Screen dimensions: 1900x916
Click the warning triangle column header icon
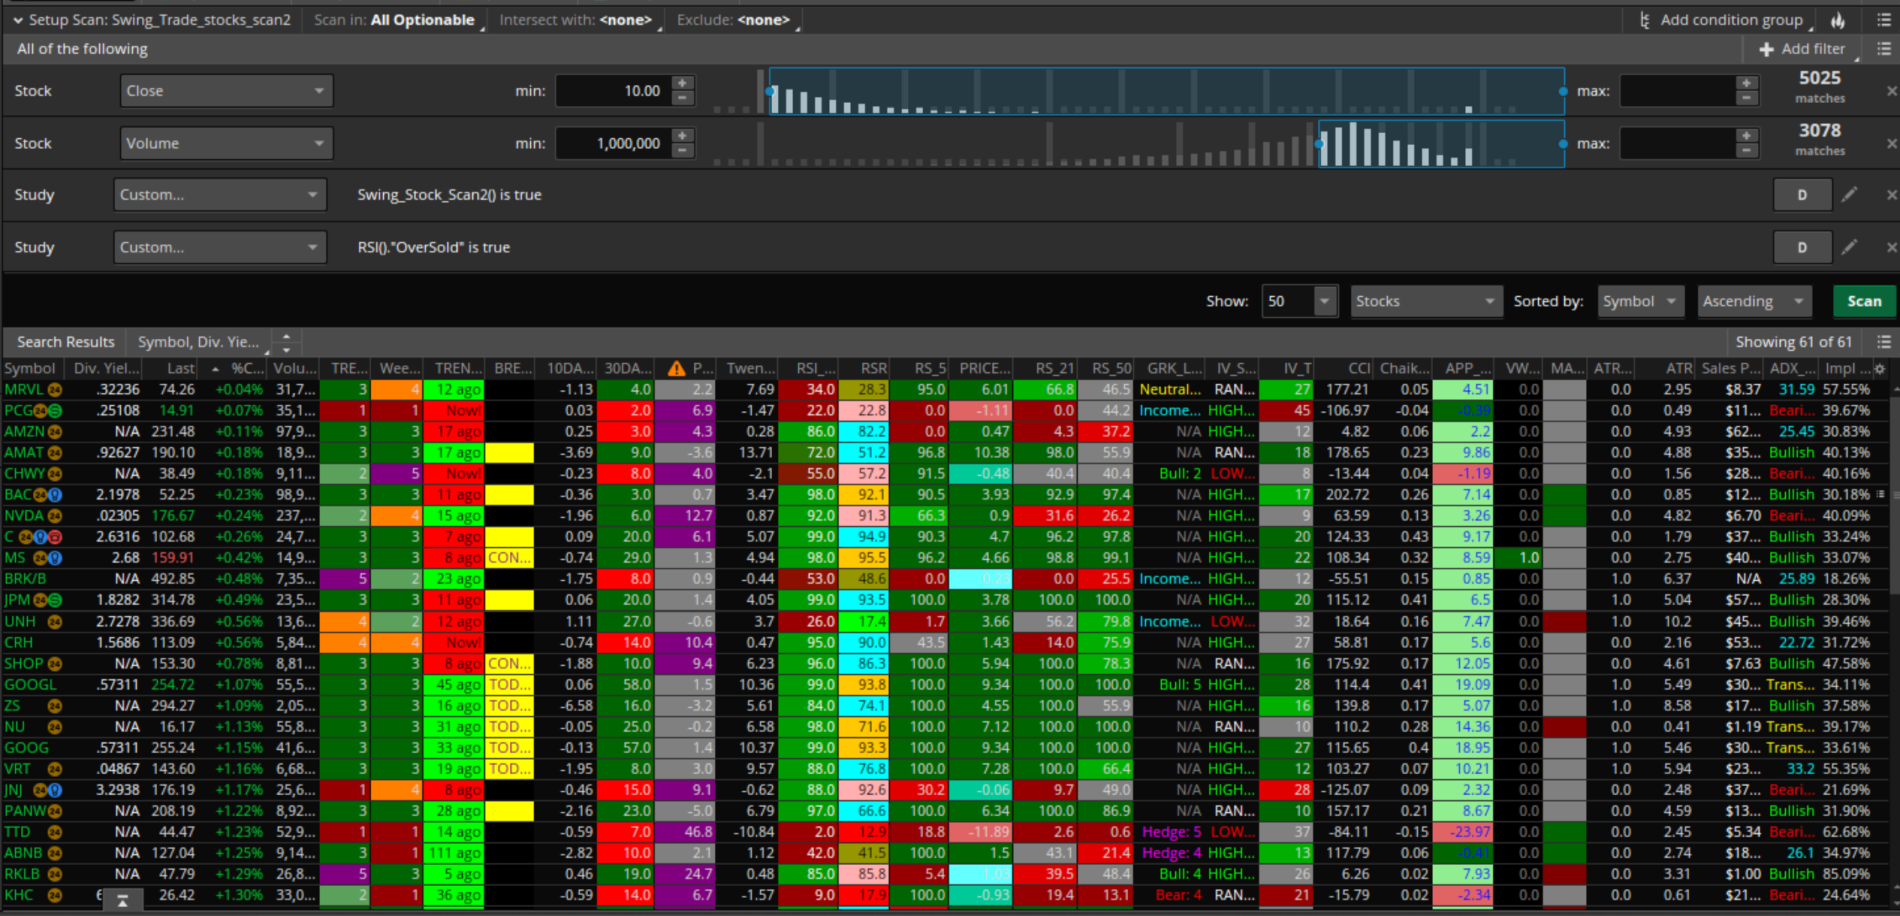click(x=677, y=369)
